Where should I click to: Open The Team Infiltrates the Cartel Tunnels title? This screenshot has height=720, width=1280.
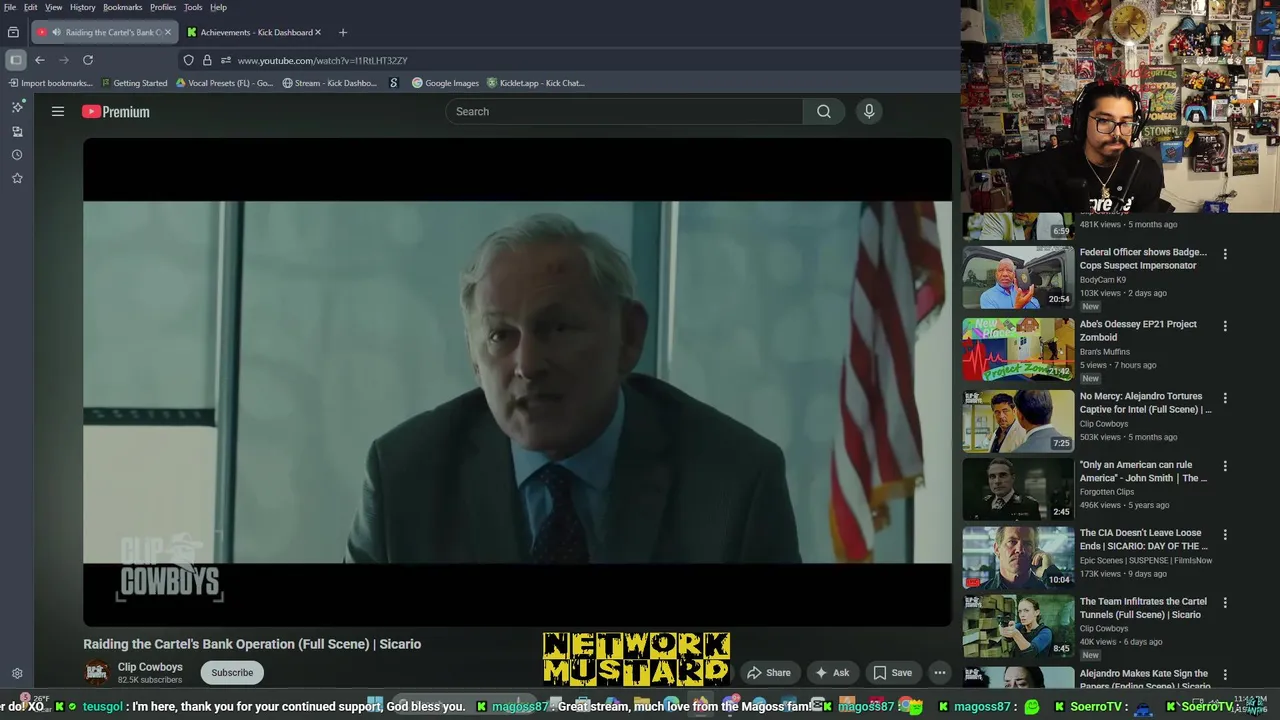click(x=1143, y=608)
